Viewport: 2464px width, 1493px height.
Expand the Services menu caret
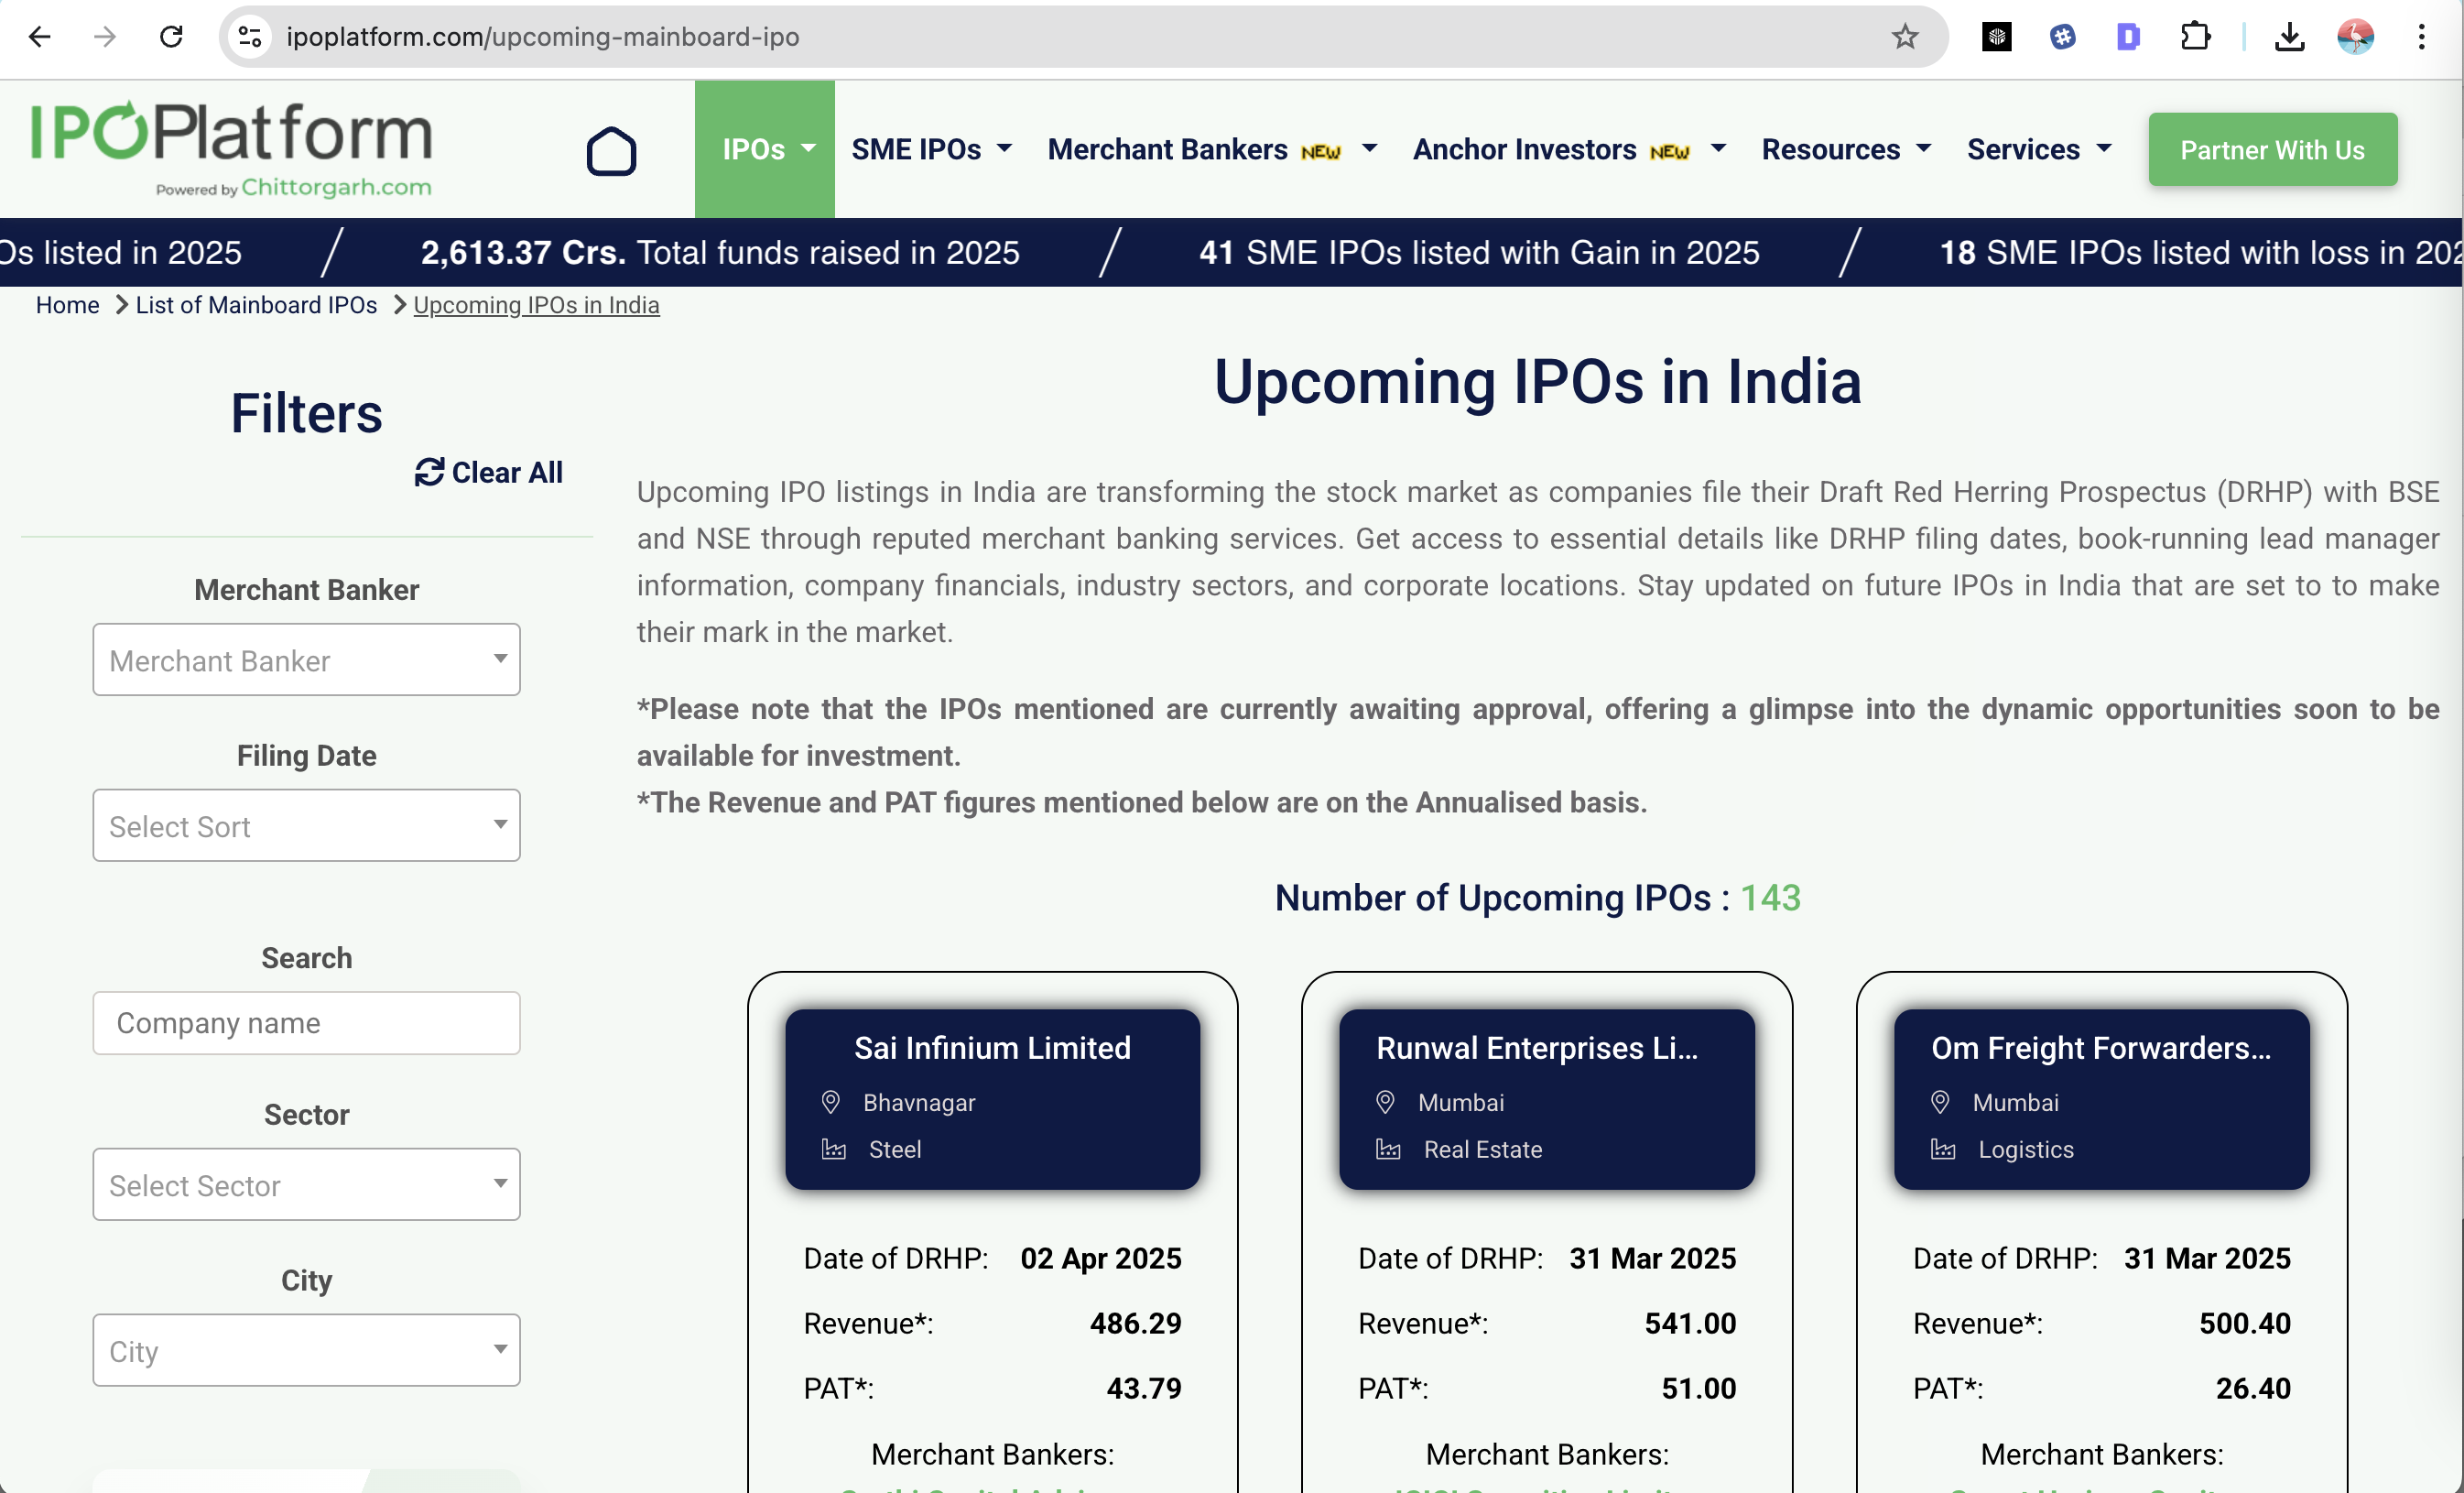pos(2104,148)
